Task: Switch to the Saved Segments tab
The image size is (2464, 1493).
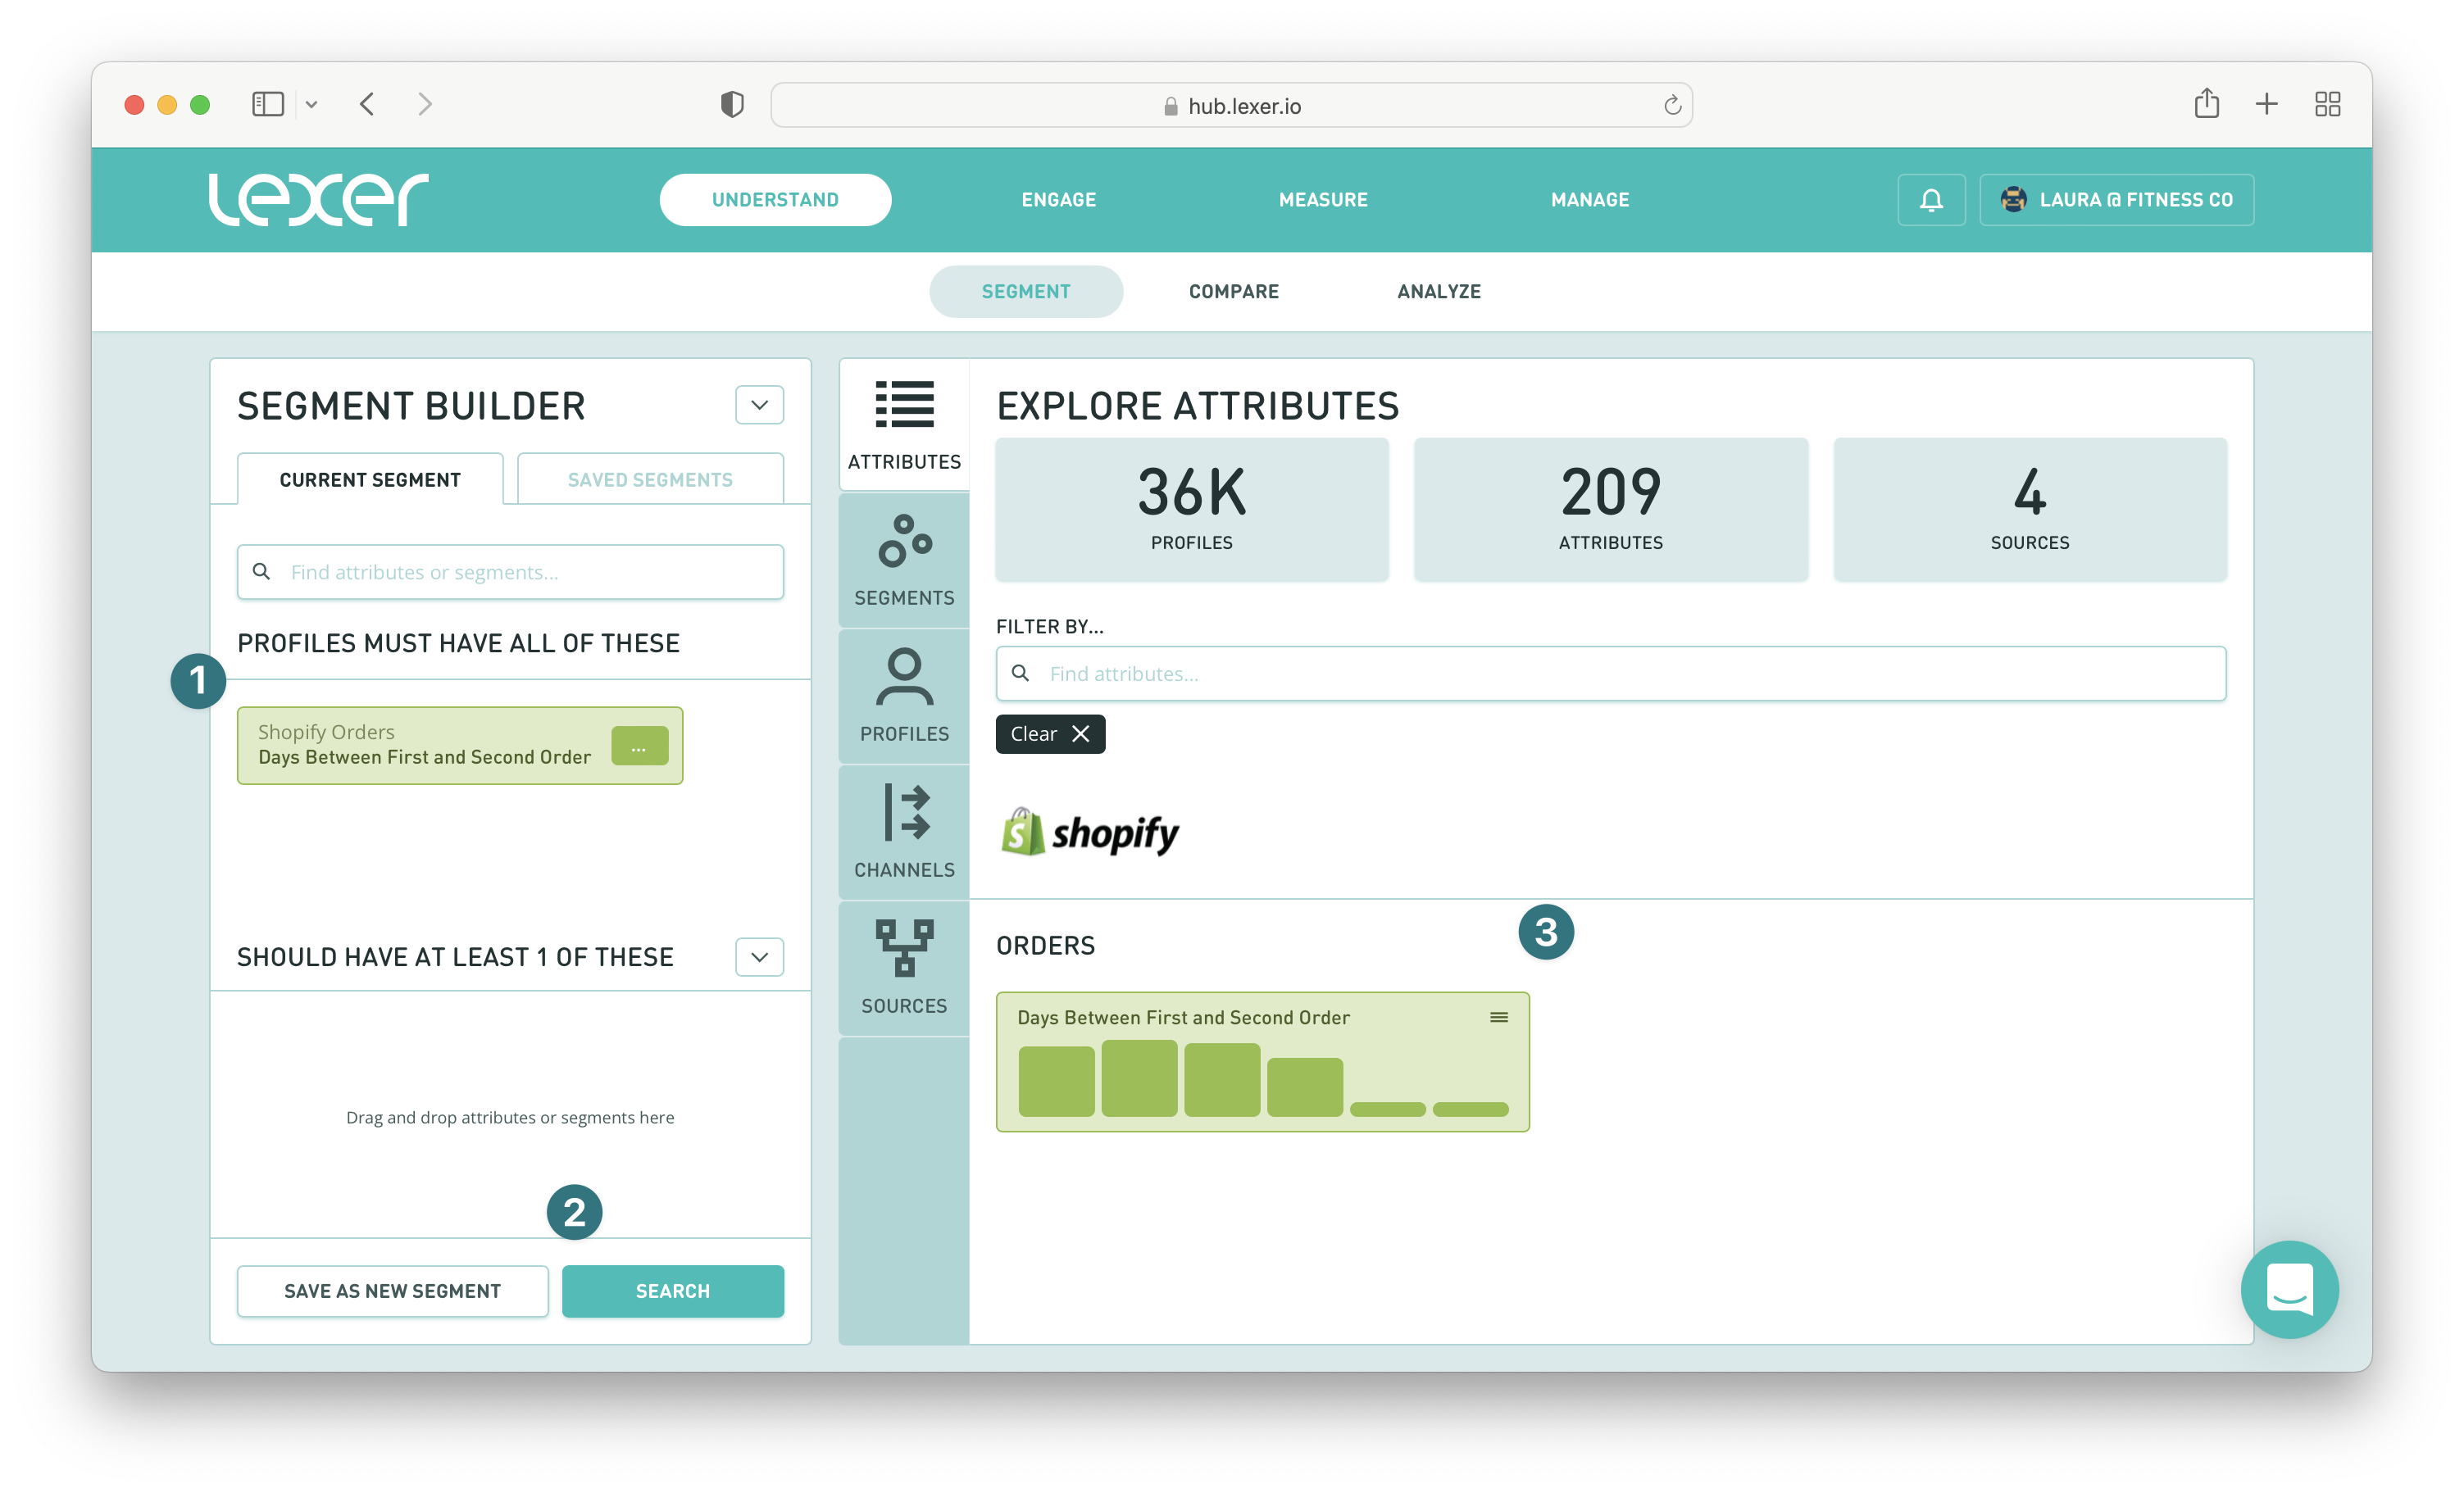Action: (650, 480)
